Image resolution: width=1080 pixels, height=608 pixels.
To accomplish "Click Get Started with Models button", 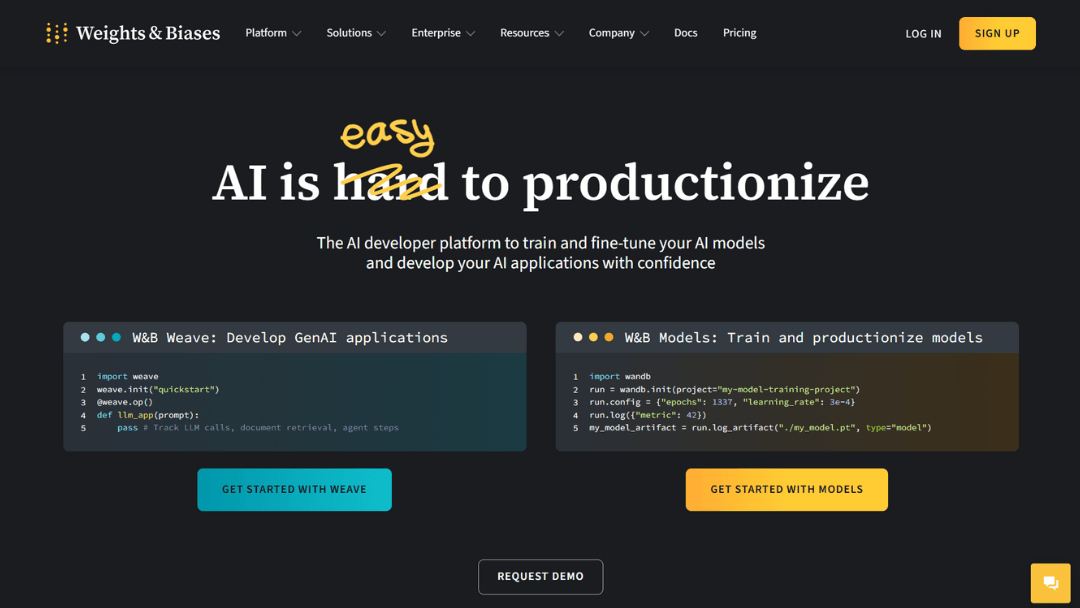I will (786, 490).
